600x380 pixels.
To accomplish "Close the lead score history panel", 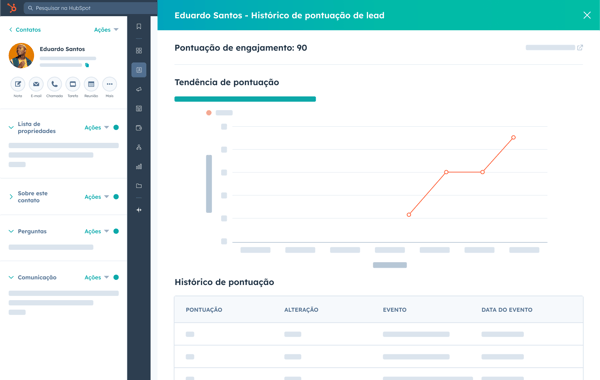I will 587,15.
